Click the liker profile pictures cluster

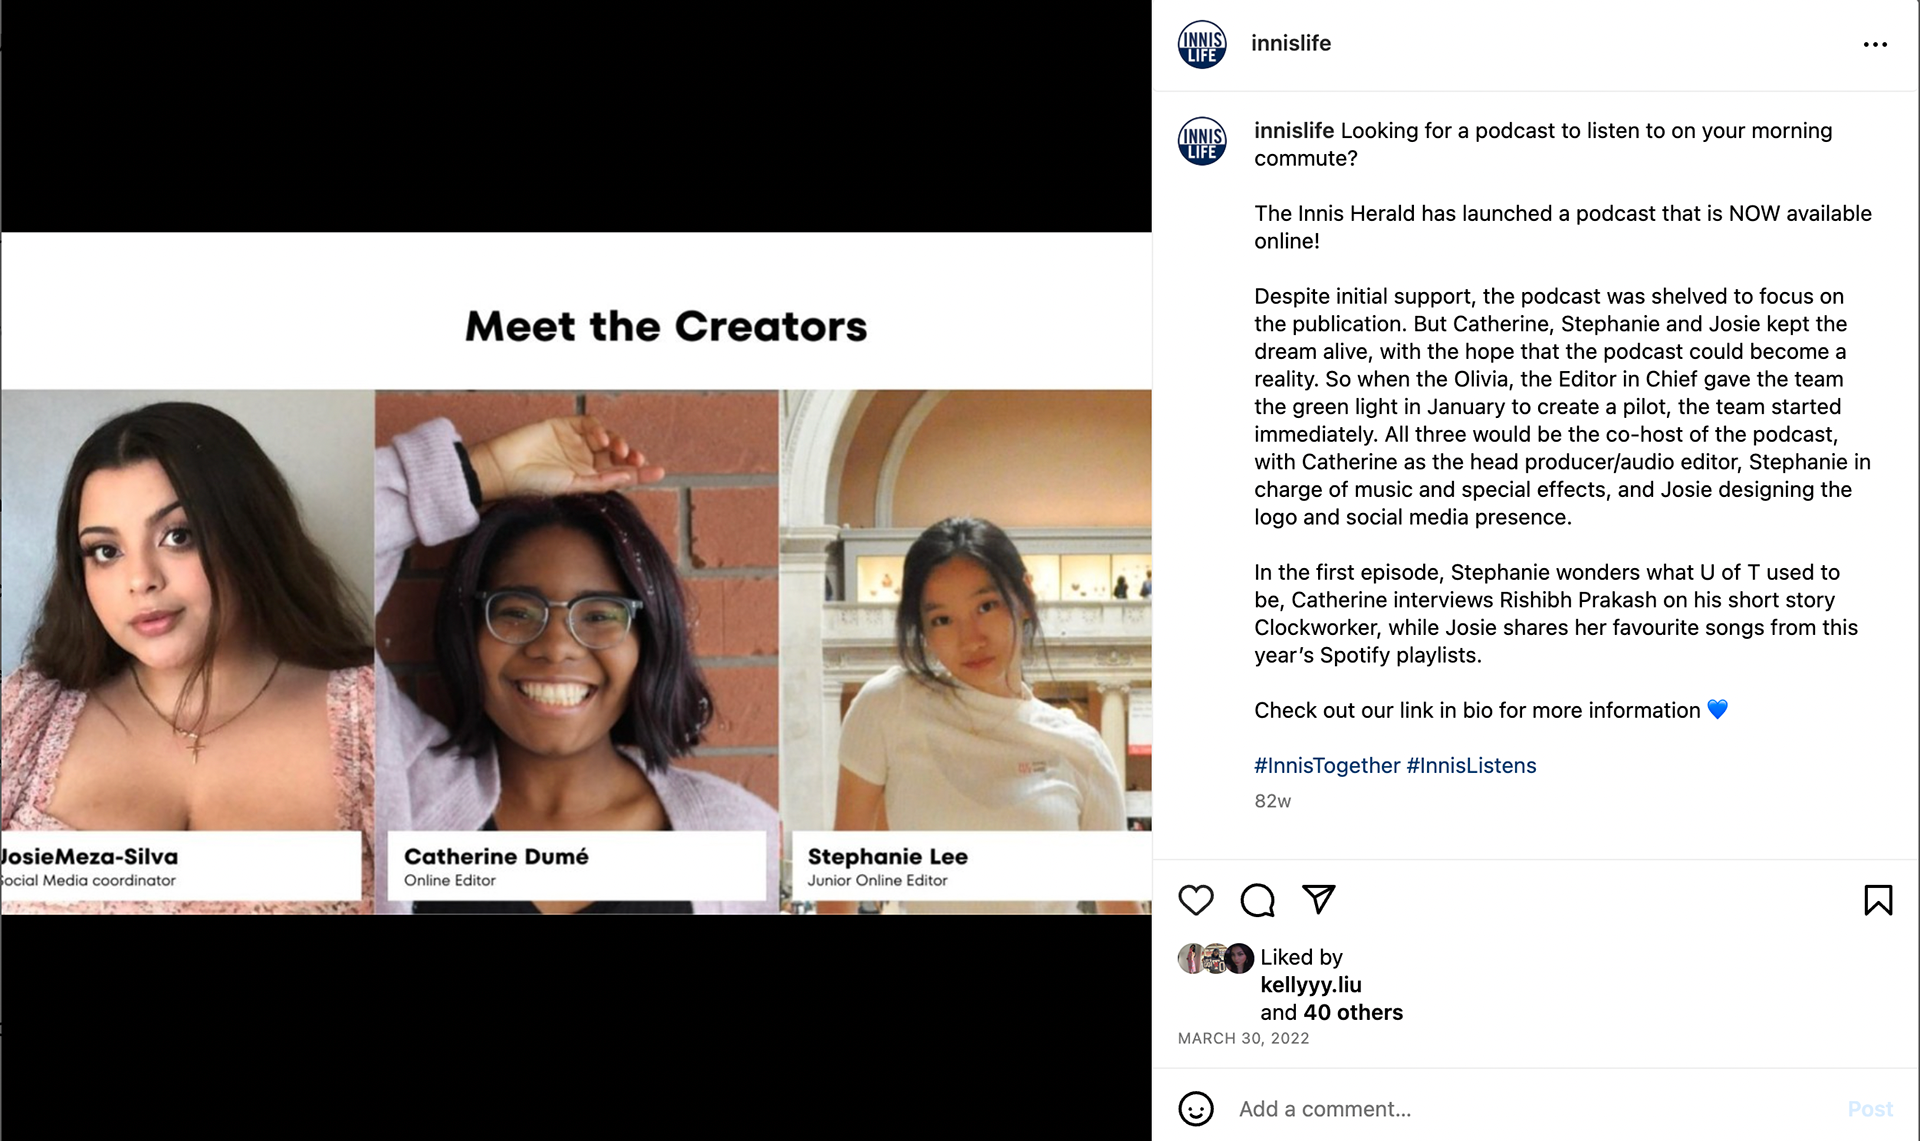[1216, 958]
